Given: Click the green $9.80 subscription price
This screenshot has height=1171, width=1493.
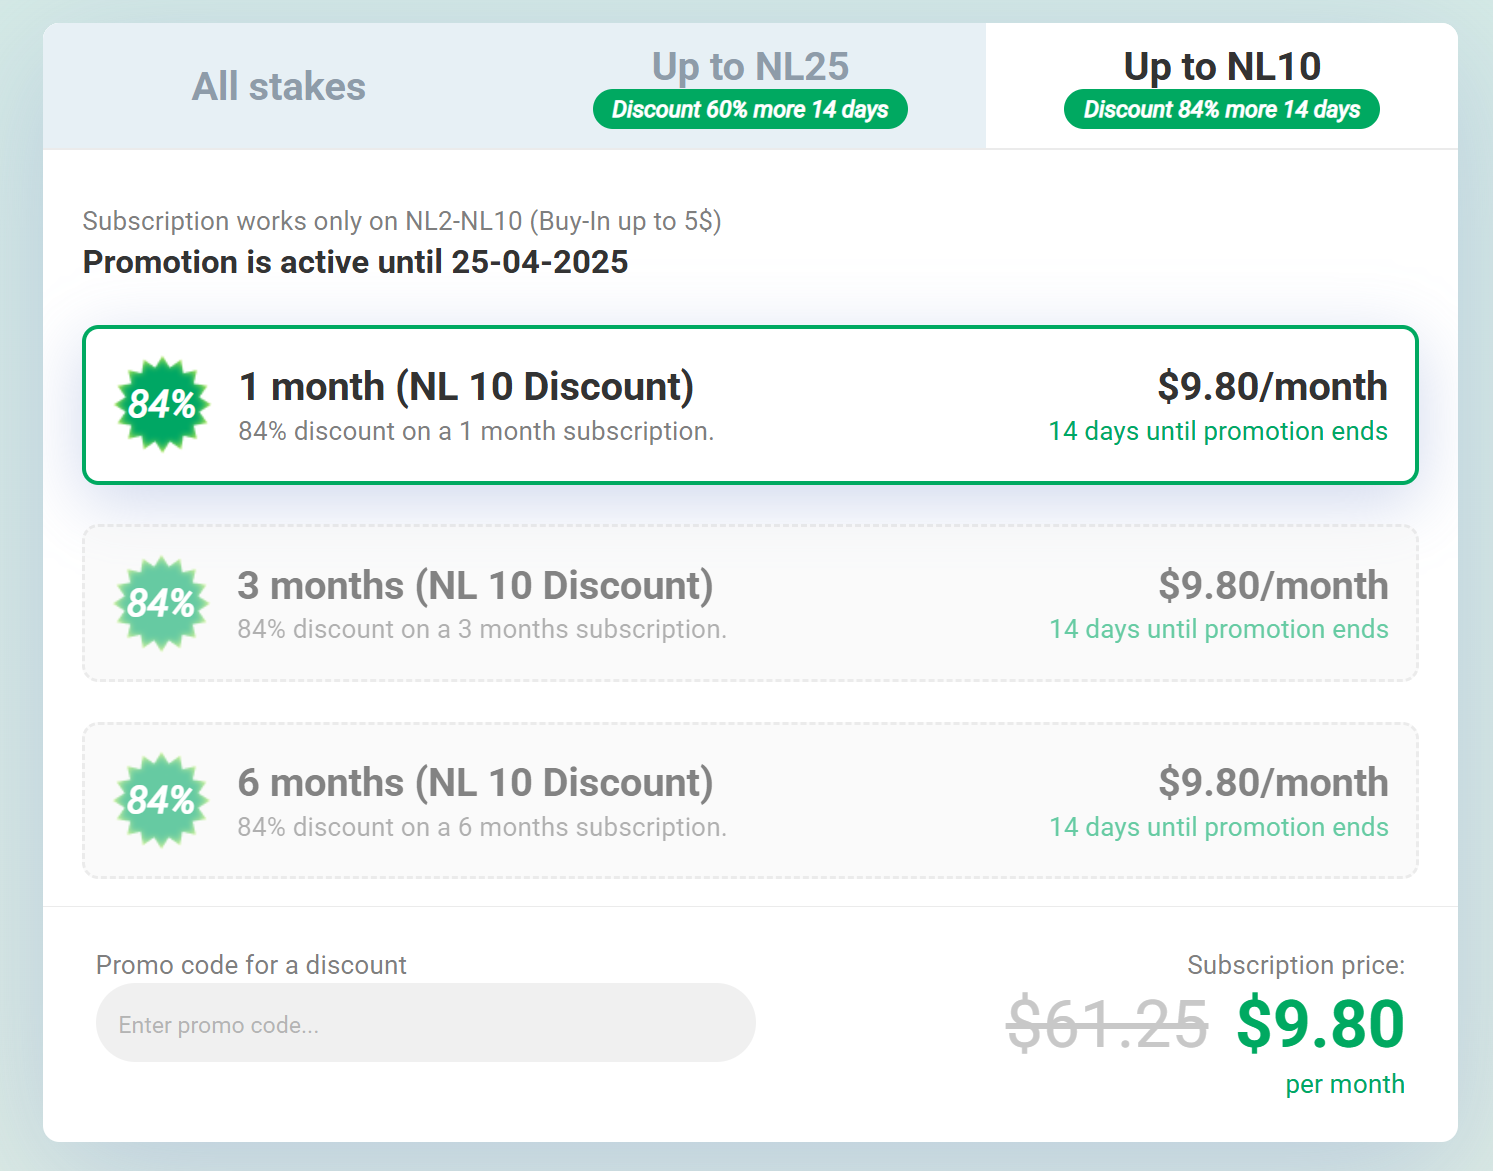Looking at the screenshot, I should click(1320, 1024).
